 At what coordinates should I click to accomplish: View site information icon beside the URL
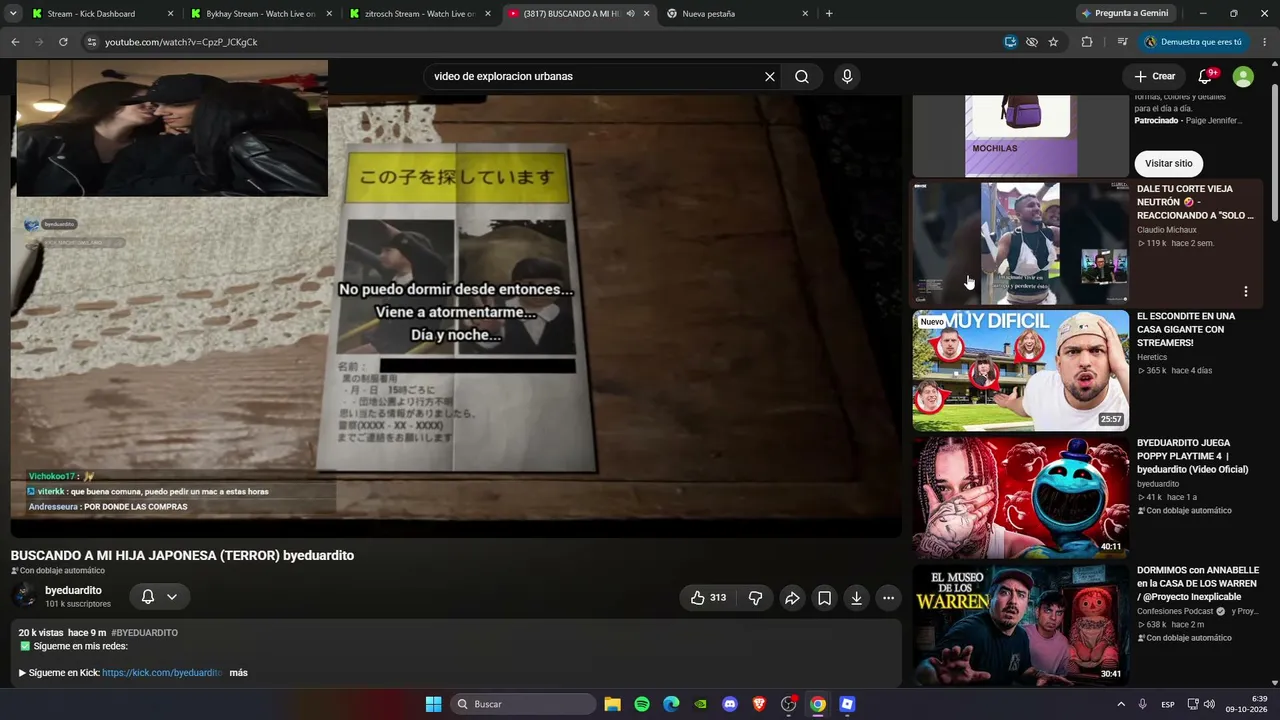click(91, 42)
